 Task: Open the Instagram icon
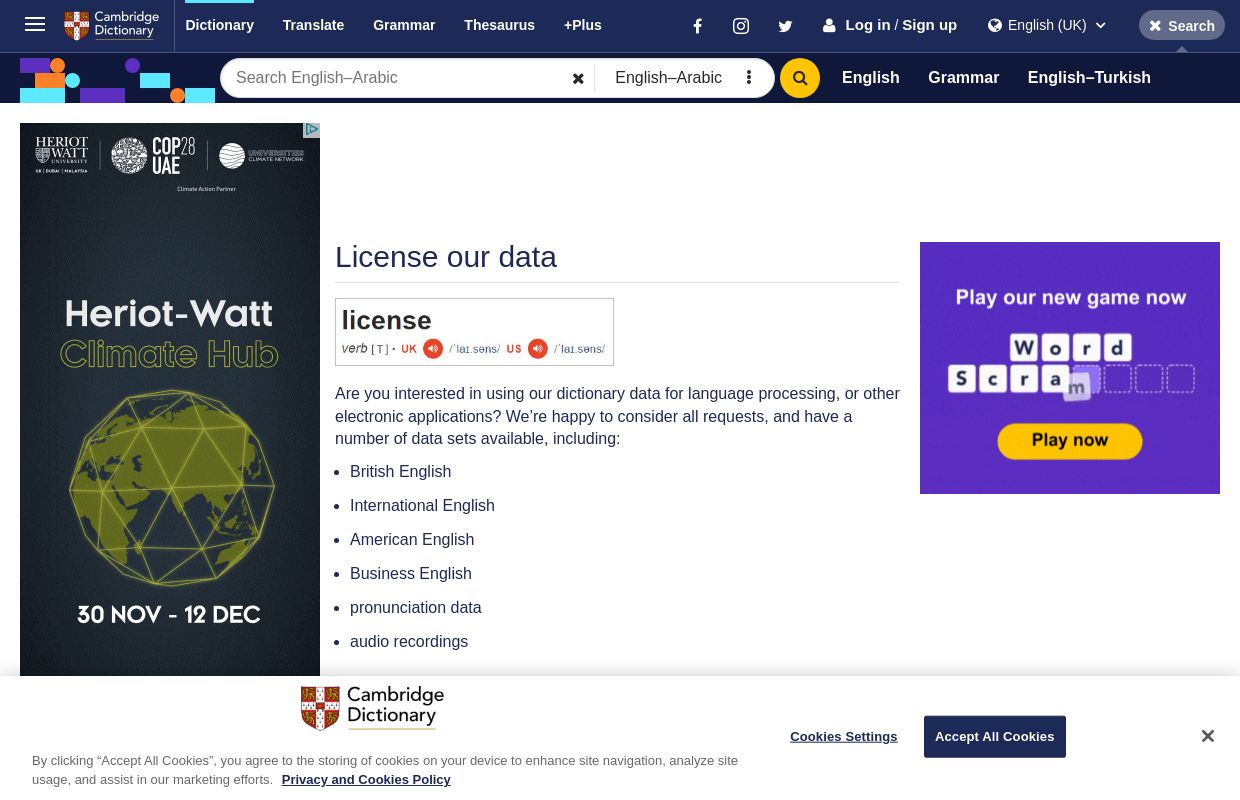pos(741,26)
